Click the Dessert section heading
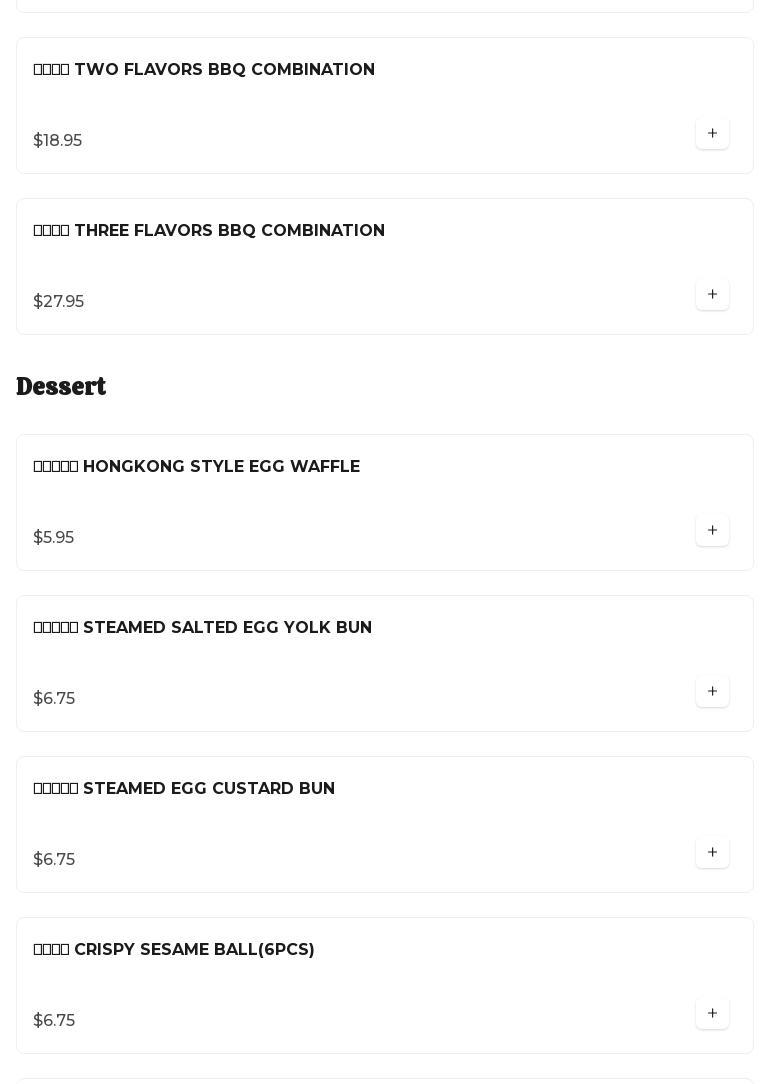Screen dimensions: 770x1084 click(61, 386)
